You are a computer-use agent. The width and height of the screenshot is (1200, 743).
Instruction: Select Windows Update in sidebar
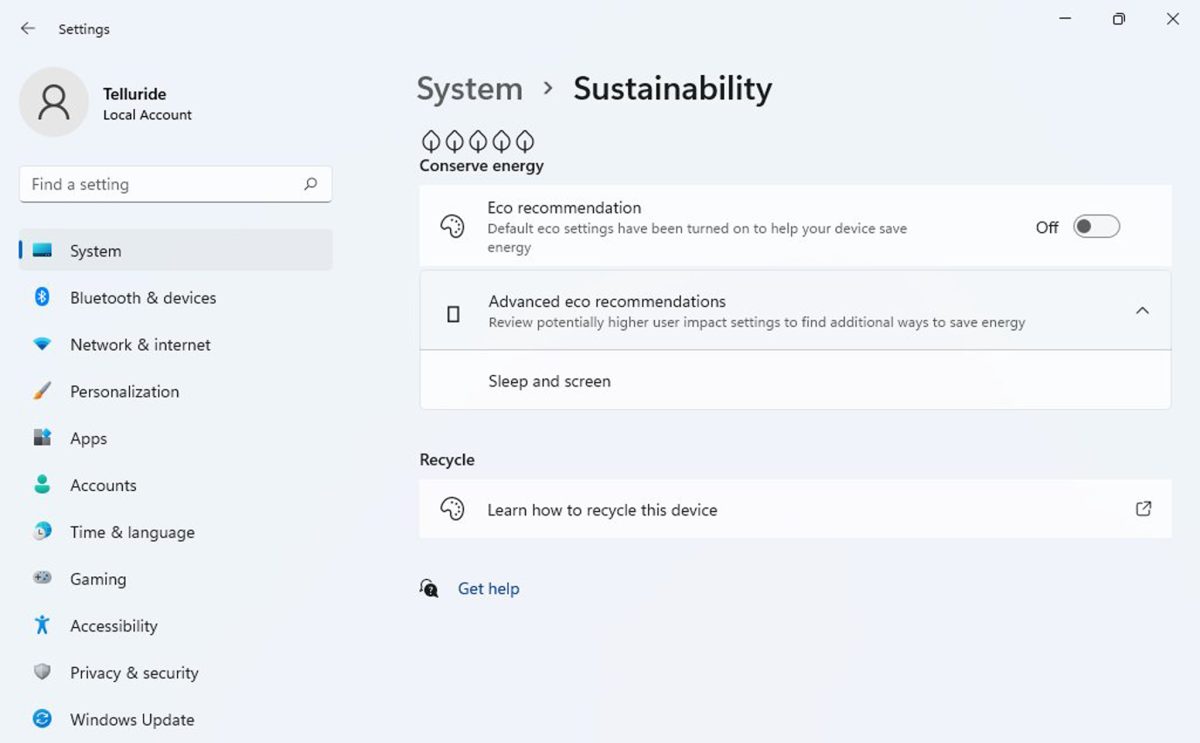click(176, 719)
